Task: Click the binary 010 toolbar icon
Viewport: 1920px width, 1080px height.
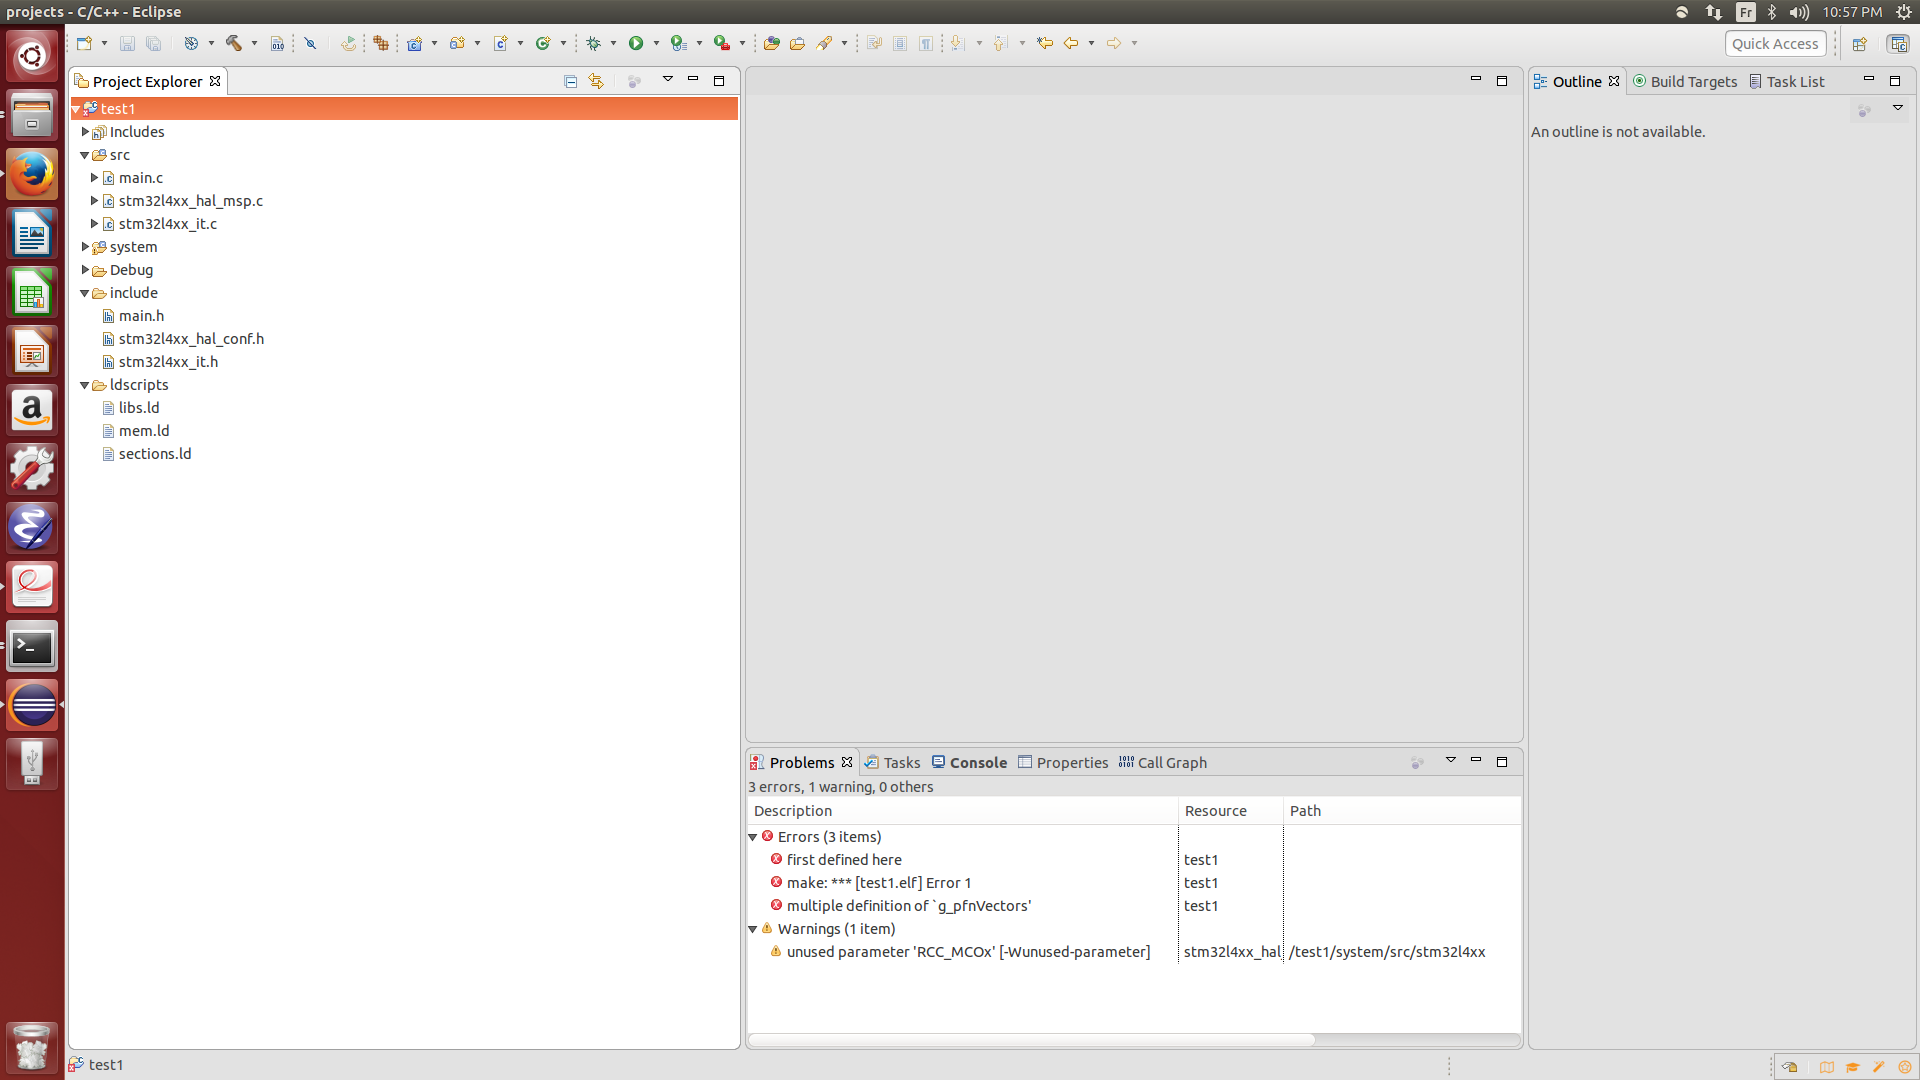Action: pyautogui.click(x=277, y=43)
